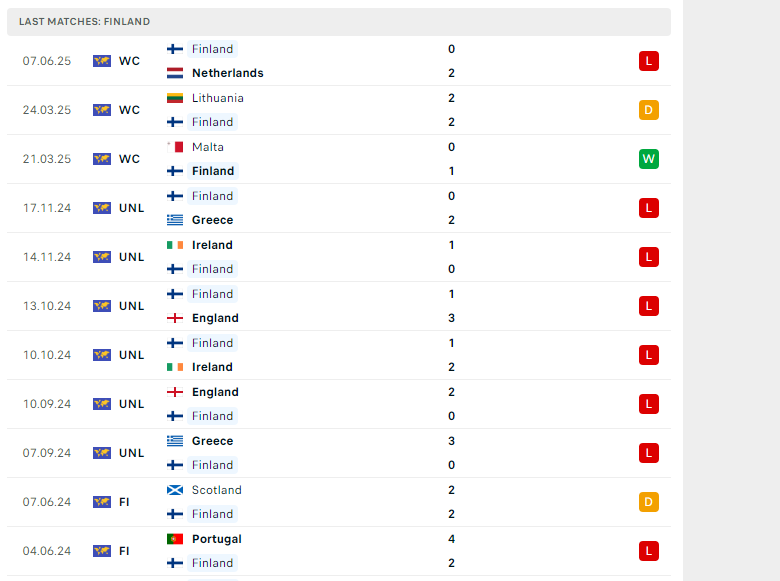Click the green W result badge
This screenshot has height=581, width=780.
point(649,159)
